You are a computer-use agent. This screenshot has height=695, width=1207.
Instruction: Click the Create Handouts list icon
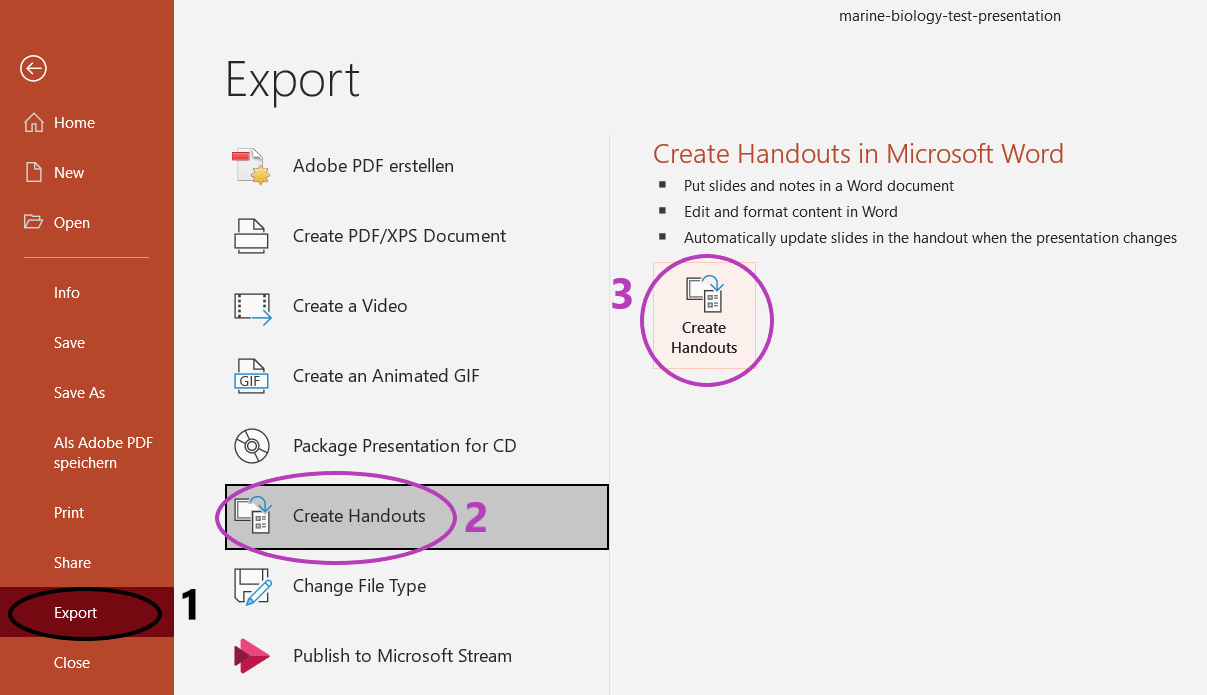point(252,516)
